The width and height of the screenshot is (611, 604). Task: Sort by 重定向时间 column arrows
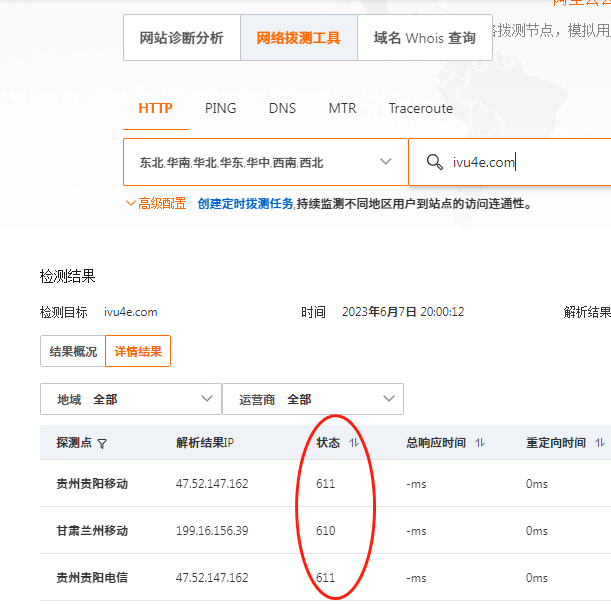(600, 443)
